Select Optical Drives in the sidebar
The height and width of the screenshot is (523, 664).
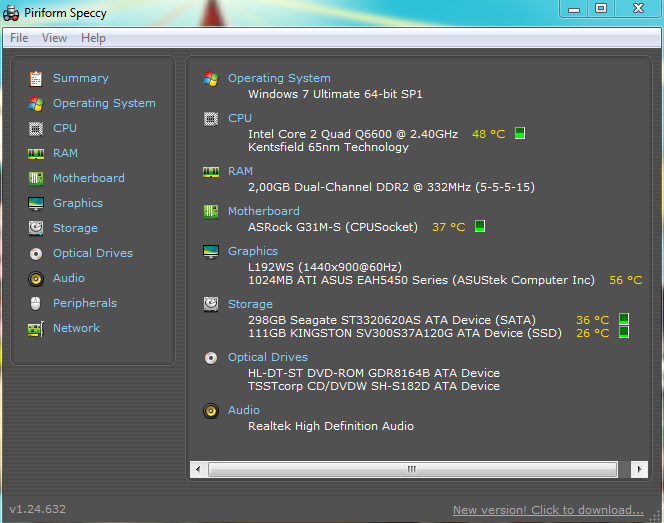click(93, 253)
